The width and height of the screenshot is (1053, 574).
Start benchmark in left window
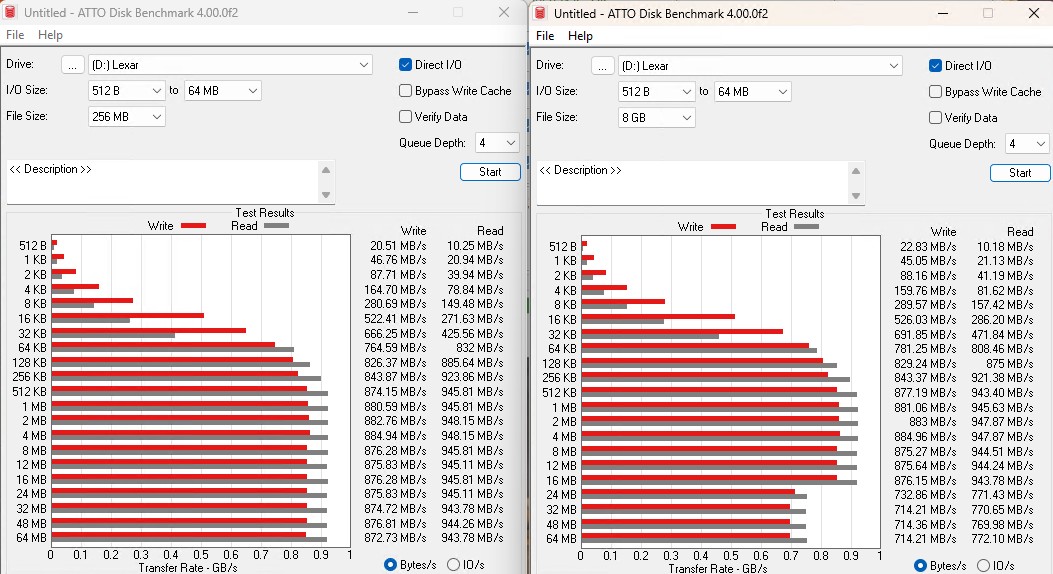tap(490, 172)
